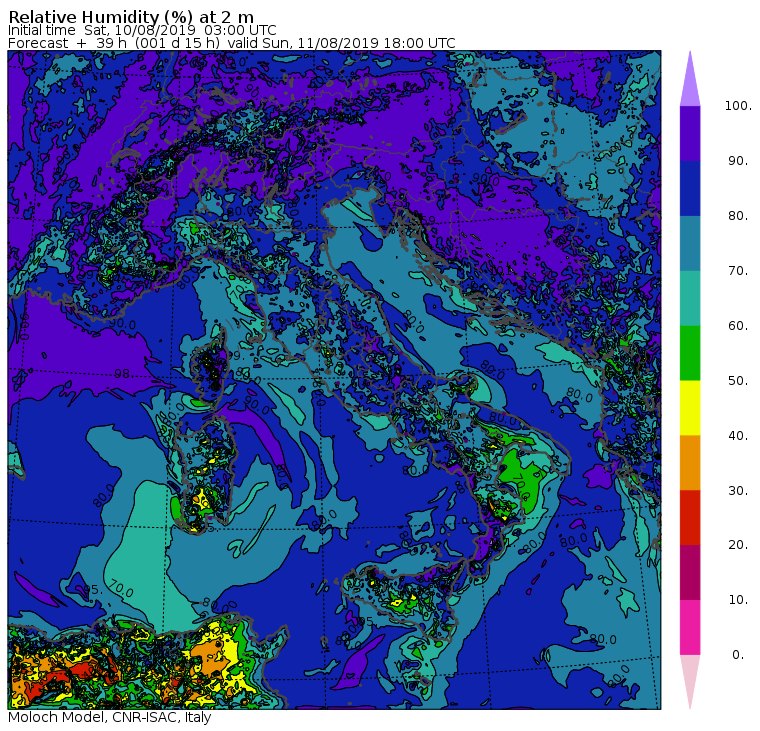
Task: Click the purple 90–100% legend swatch
Action: 690,133
